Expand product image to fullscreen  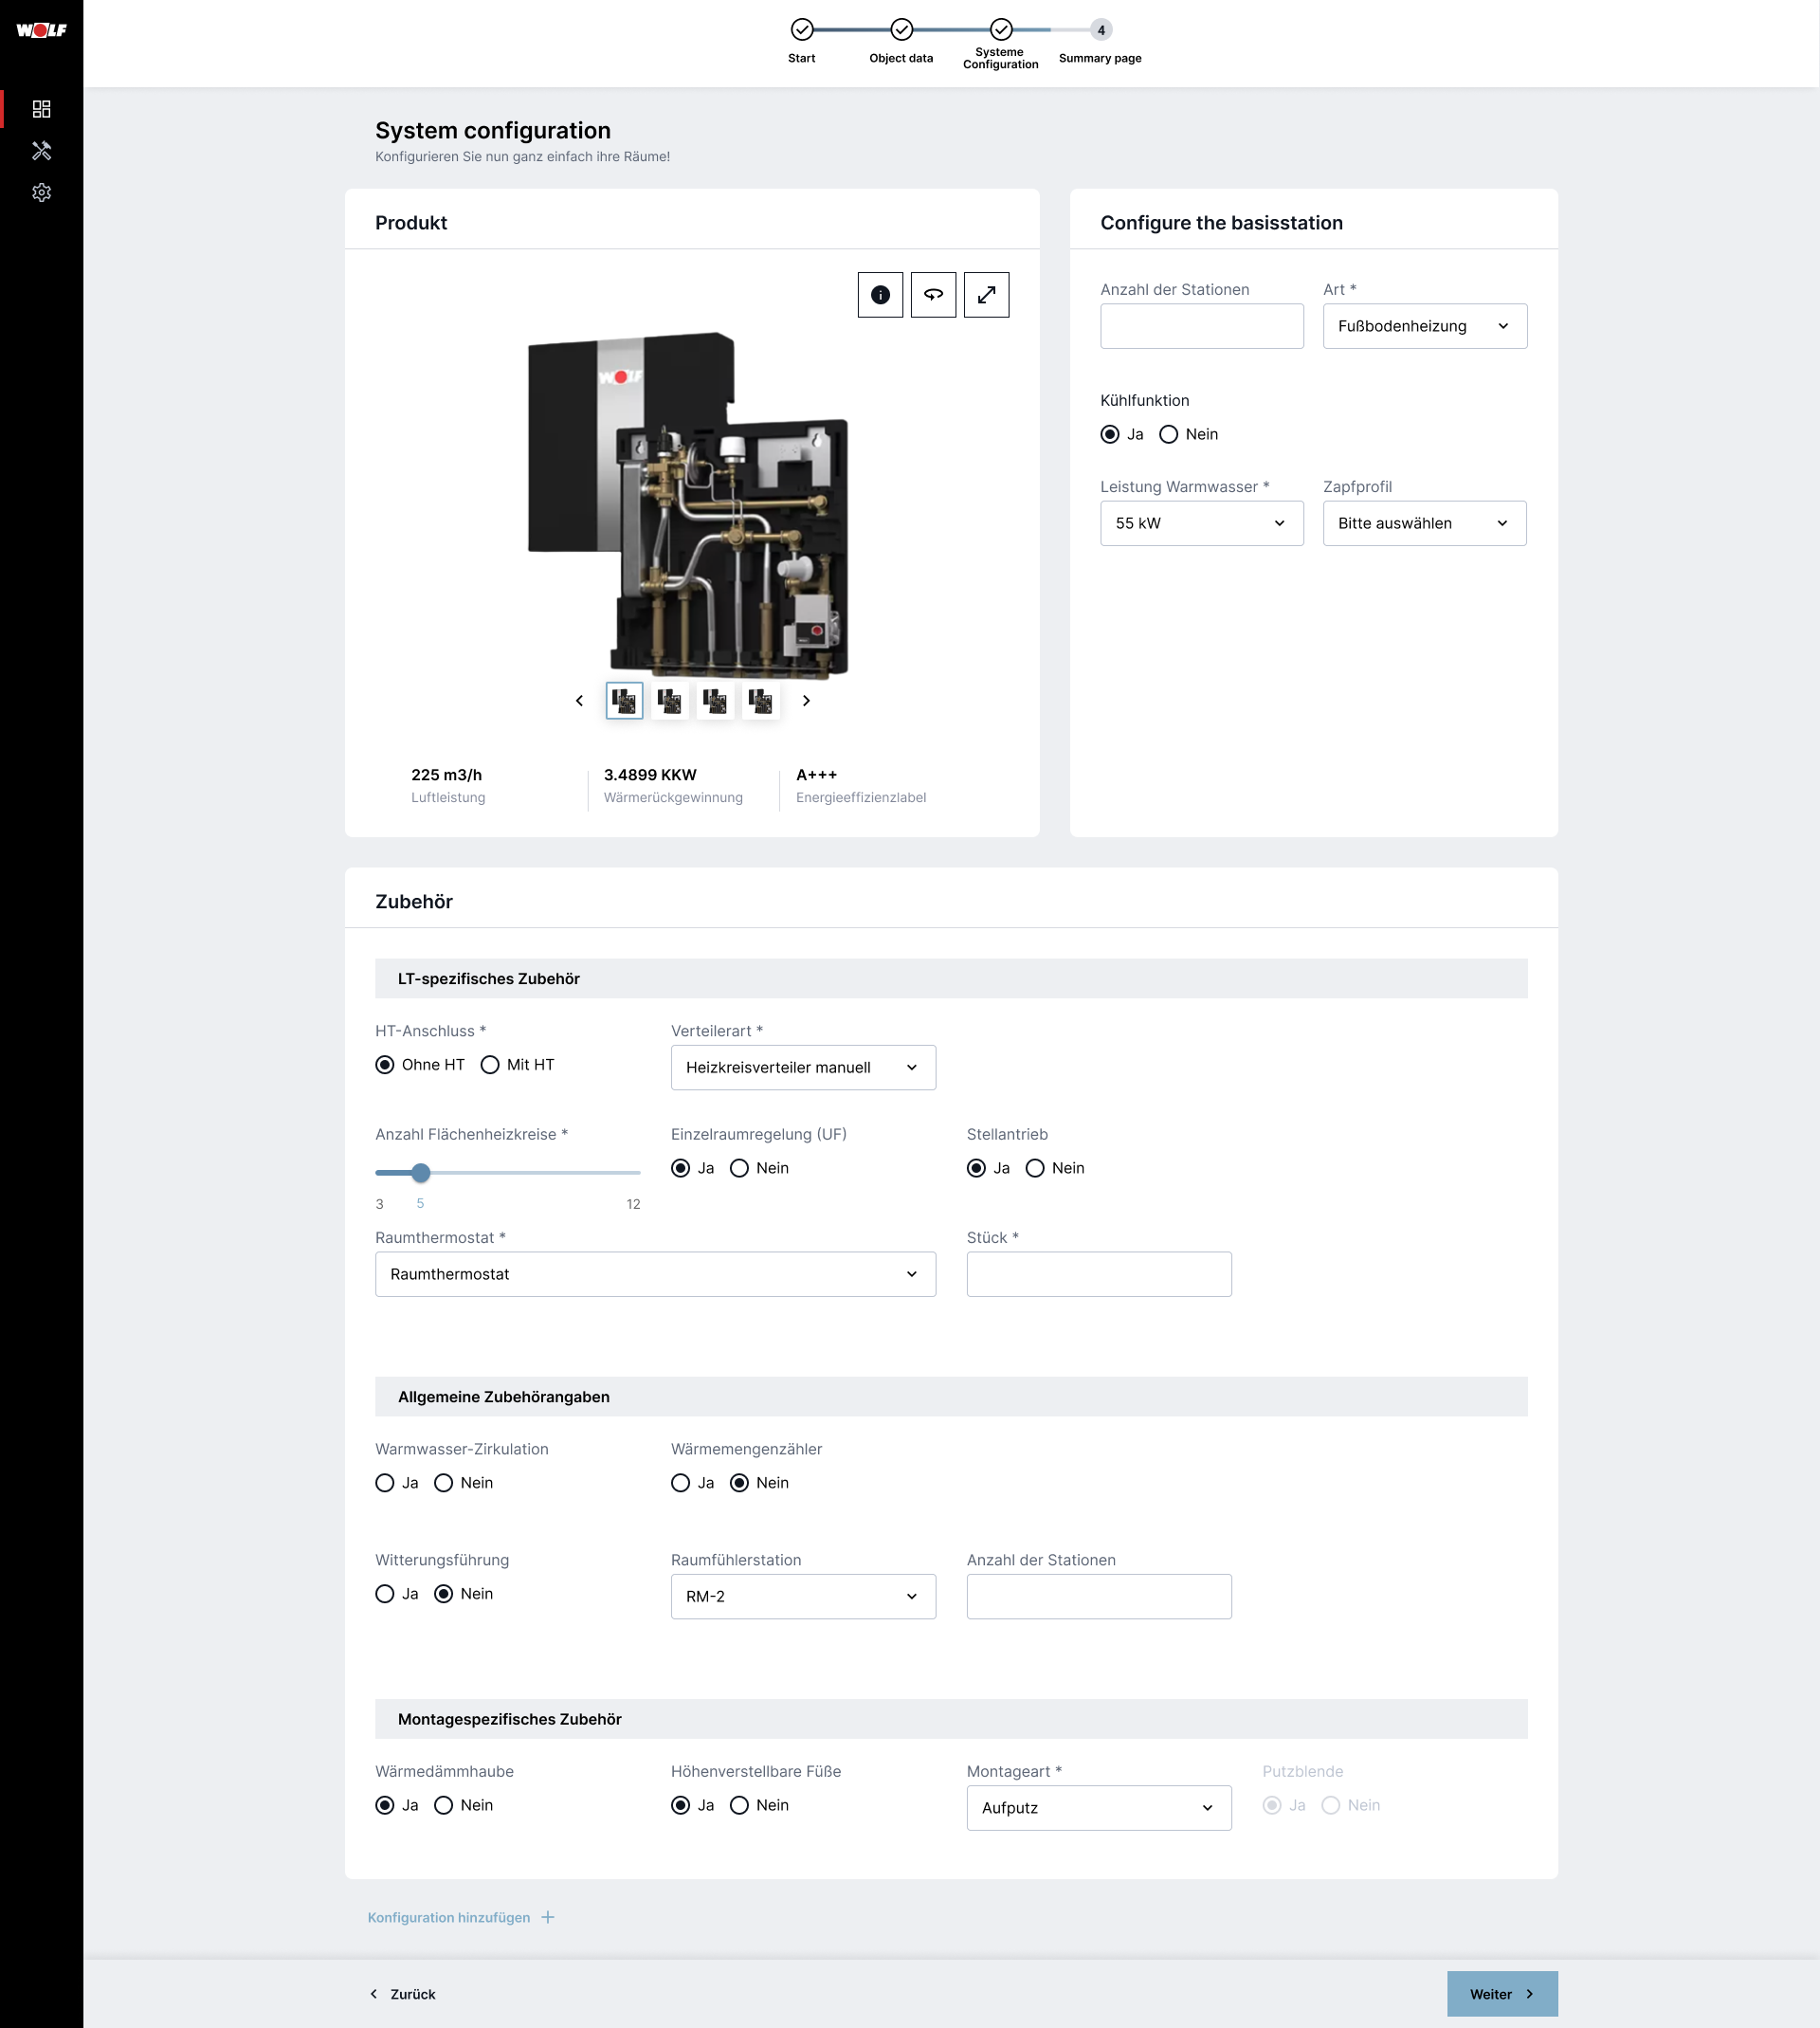pos(986,295)
